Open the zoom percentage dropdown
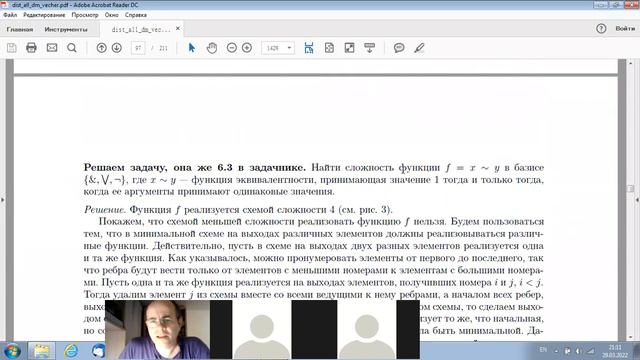 click(289, 48)
